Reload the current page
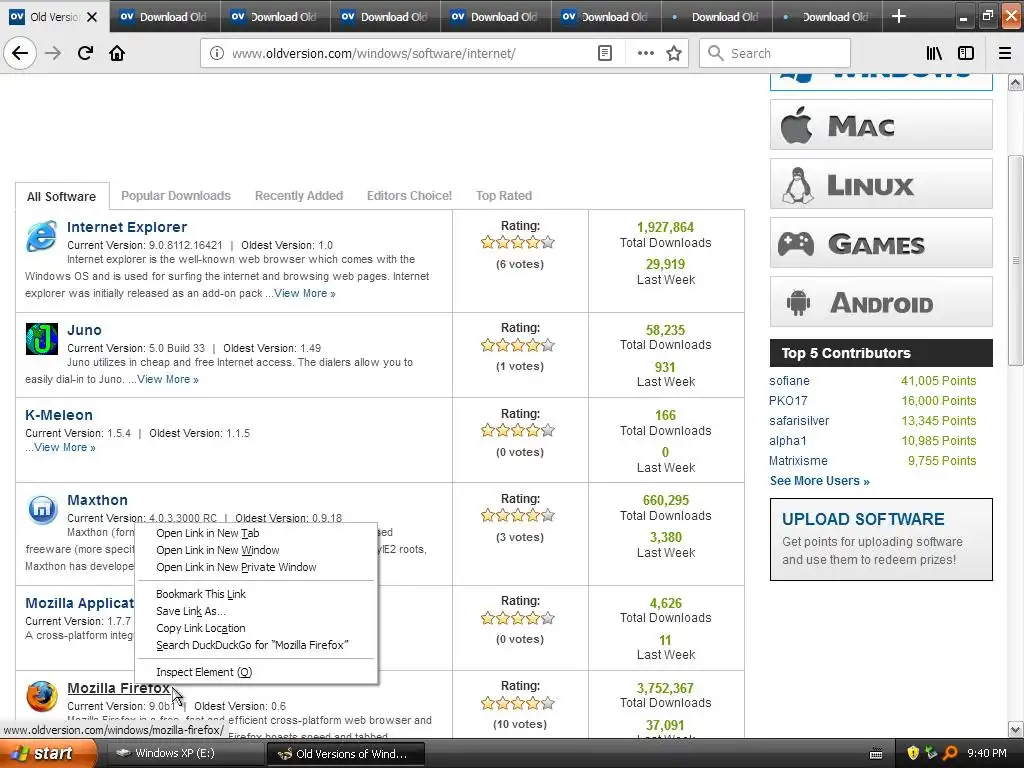The height and width of the screenshot is (768, 1024). coord(85,53)
